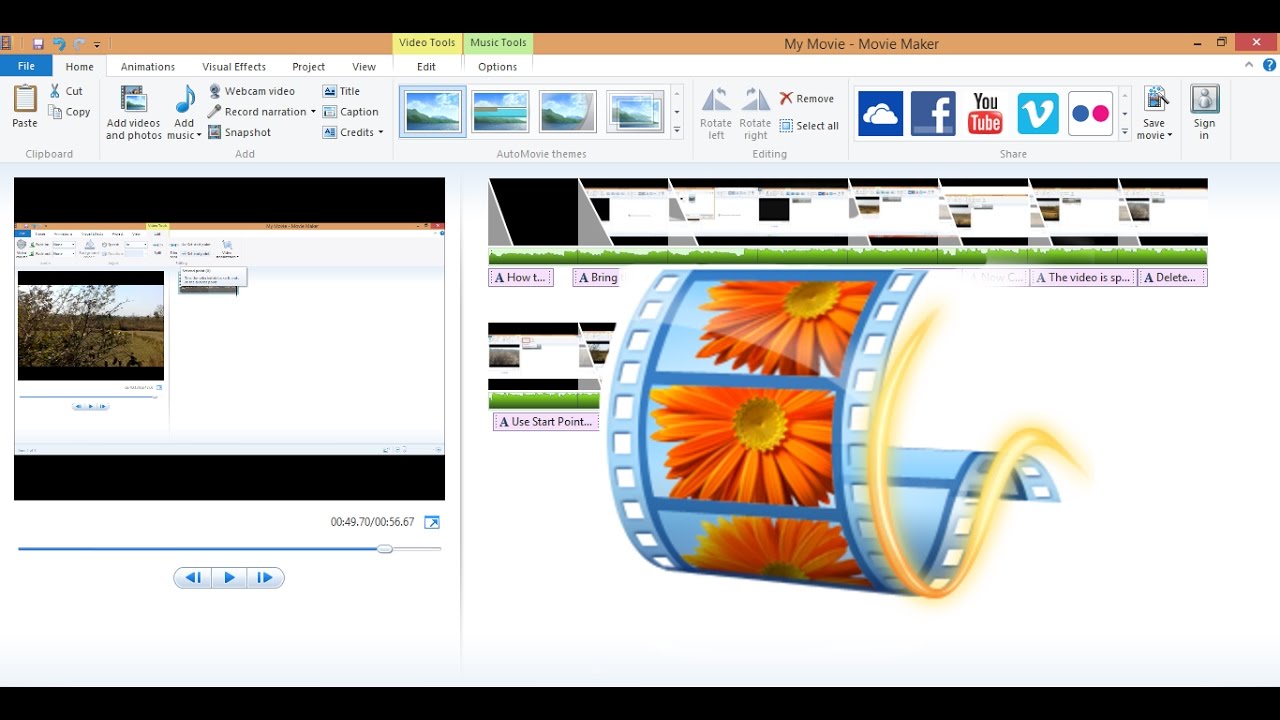
Task: Open the Visual Effects tab
Action: [x=234, y=67]
